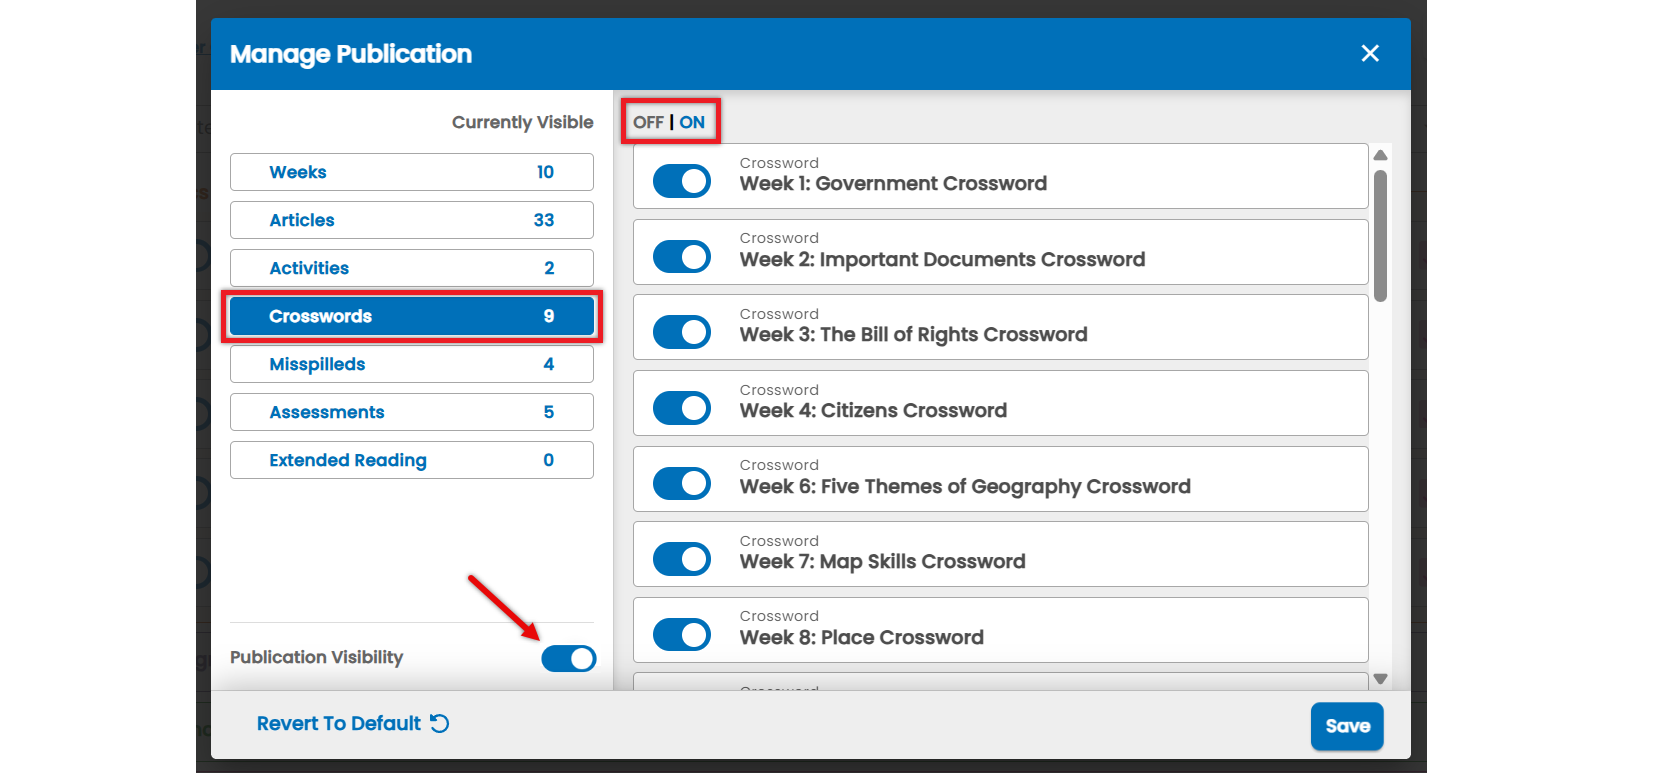1665x773 pixels.
Task: Turn off Week 7: Map Skills Crossword
Action: tap(682, 559)
